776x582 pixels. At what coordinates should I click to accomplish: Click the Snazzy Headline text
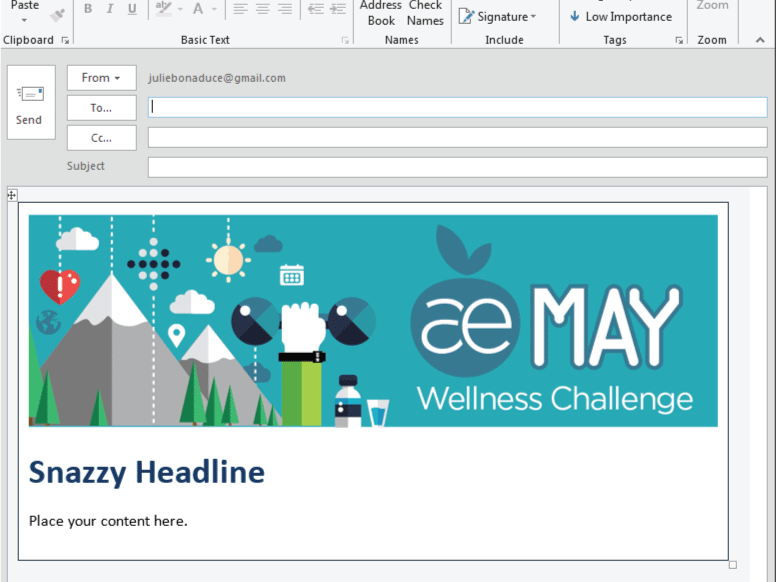click(x=146, y=472)
